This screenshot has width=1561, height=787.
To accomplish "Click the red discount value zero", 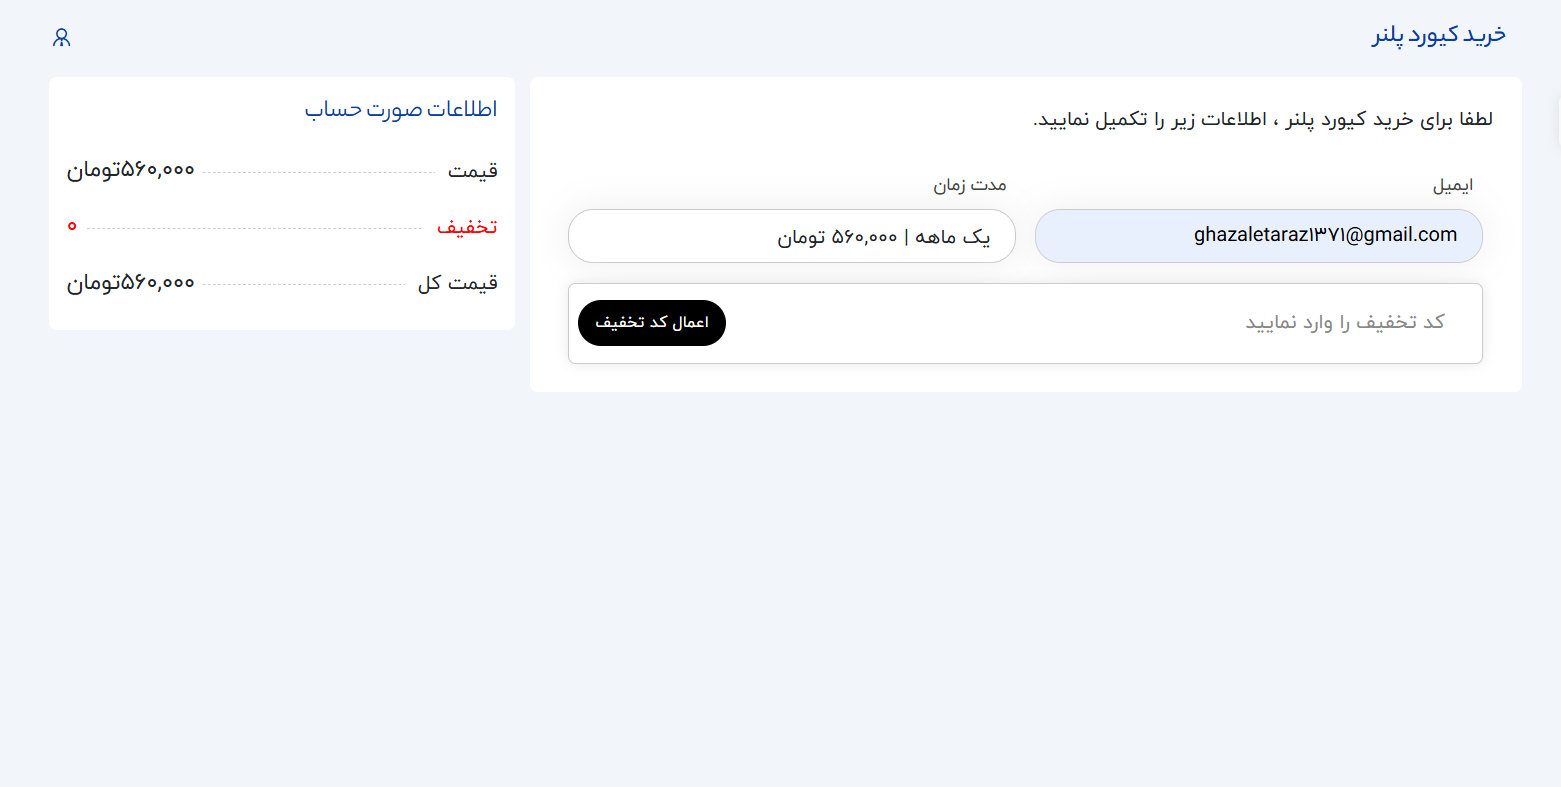I will click(72, 227).
